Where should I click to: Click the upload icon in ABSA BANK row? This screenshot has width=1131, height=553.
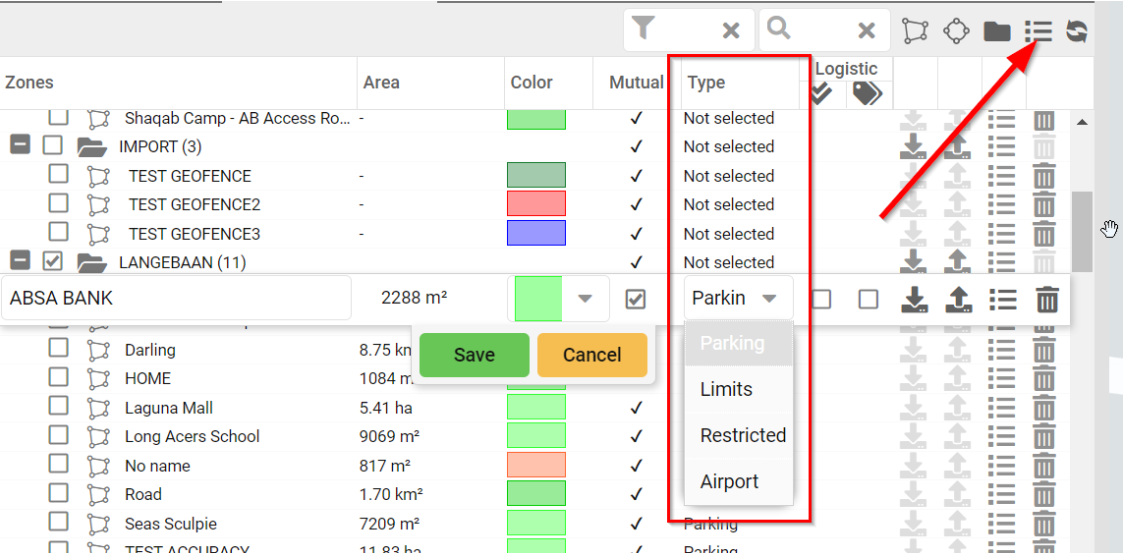[x=957, y=299]
